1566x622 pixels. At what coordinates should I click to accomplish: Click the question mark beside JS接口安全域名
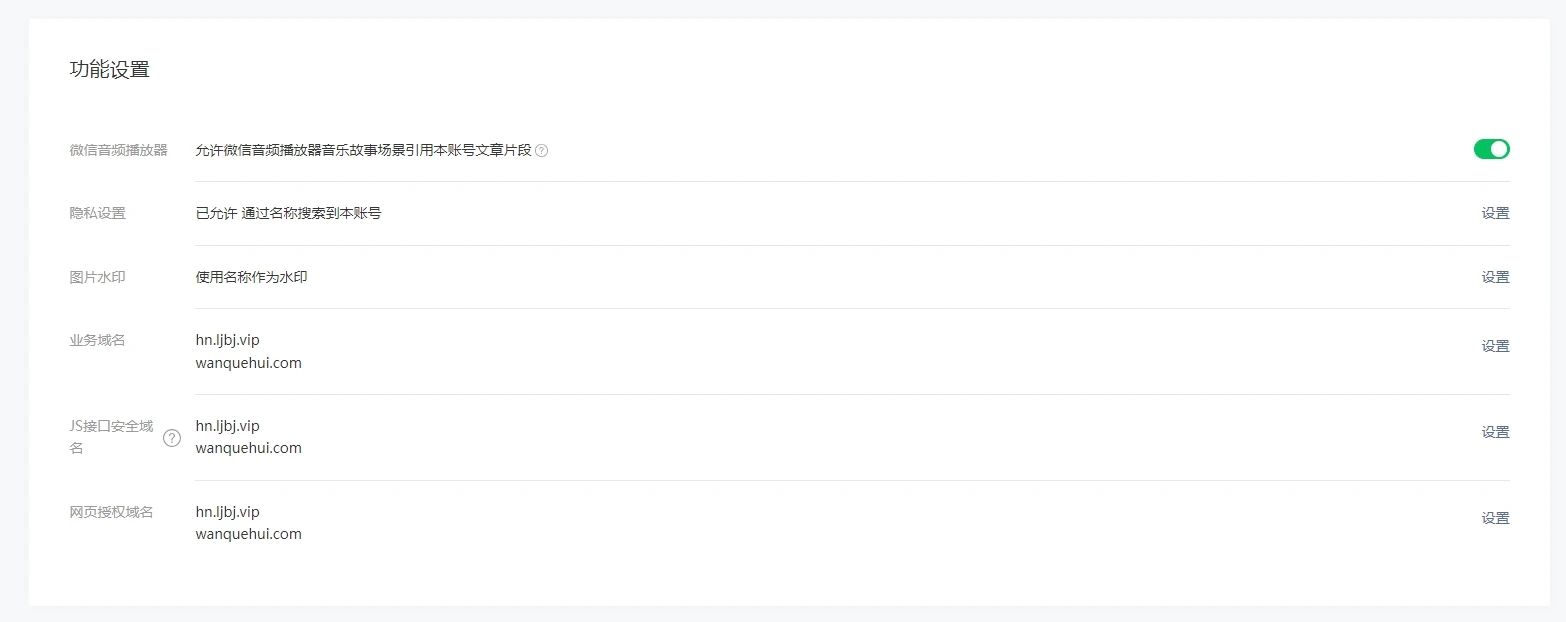coord(172,437)
